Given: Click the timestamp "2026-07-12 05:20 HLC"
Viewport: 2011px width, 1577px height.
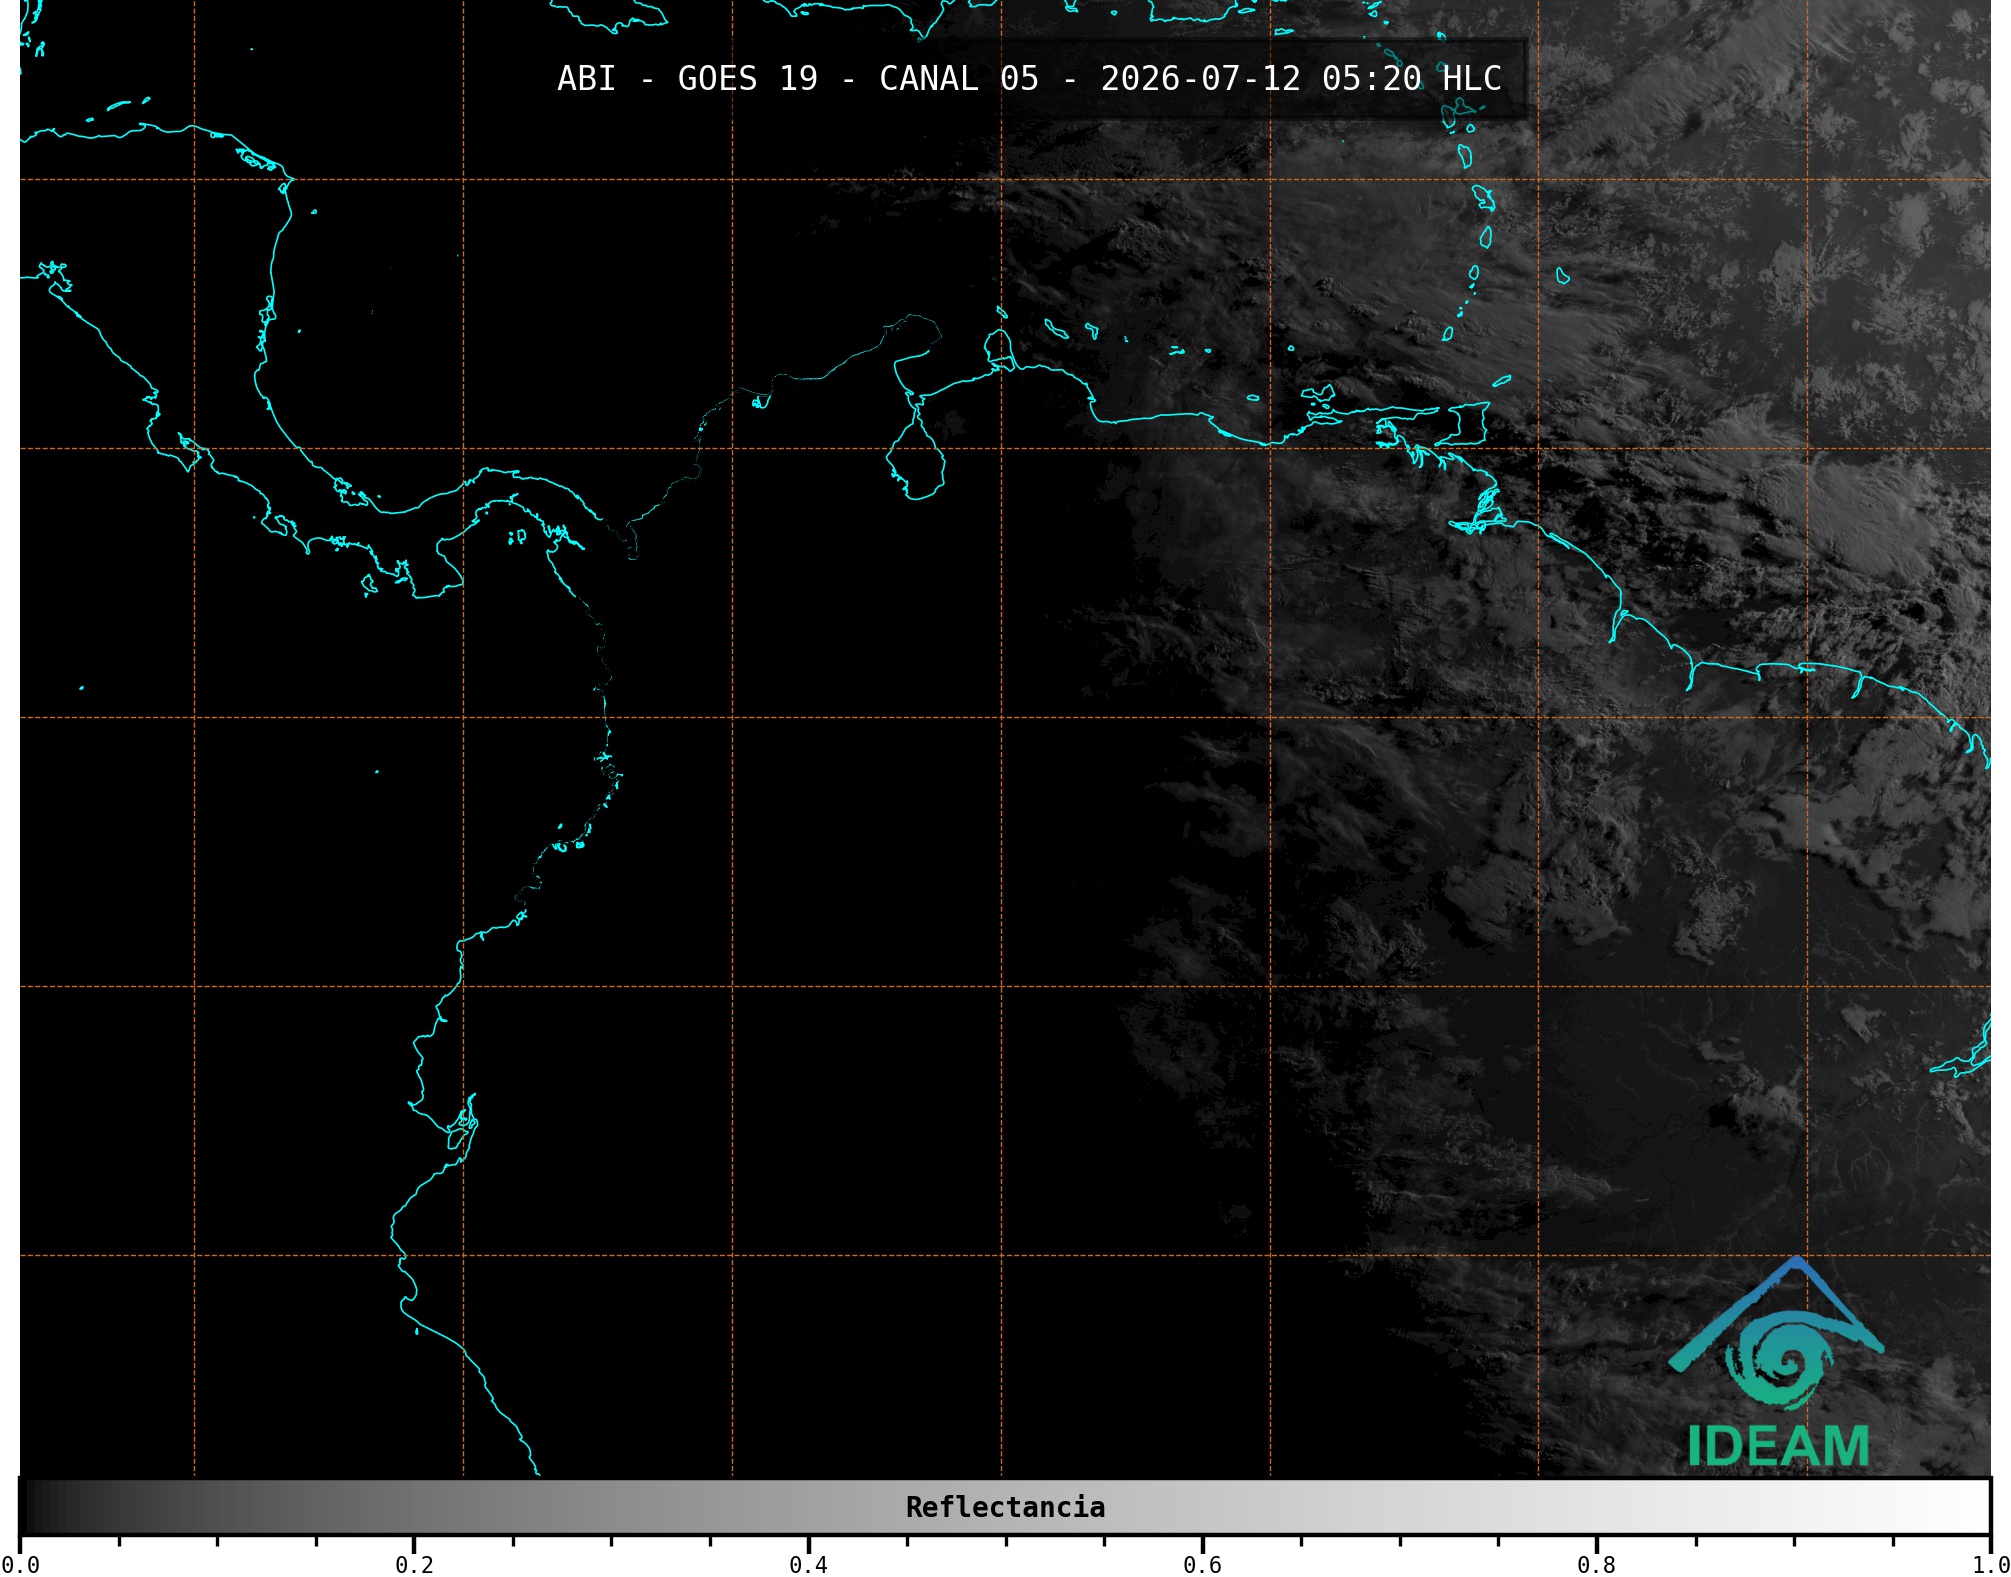Looking at the screenshot, I should [1301, 79].
